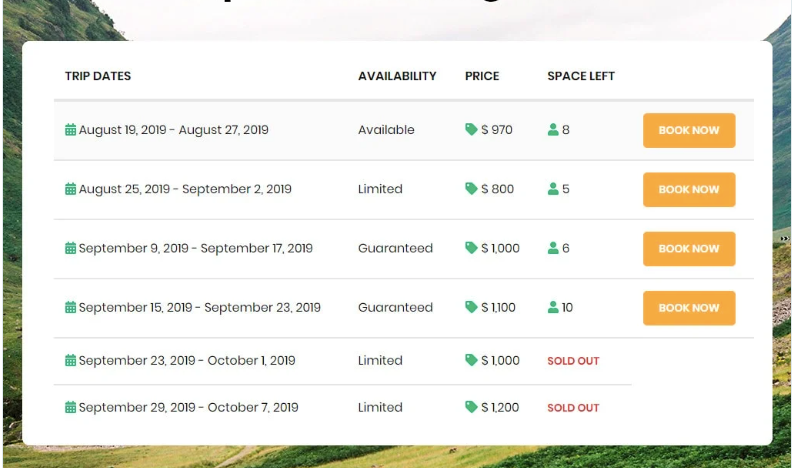792x468 pixels.
Task: Click price tag icon next to $ 970
Action: (x=471, y=129)
